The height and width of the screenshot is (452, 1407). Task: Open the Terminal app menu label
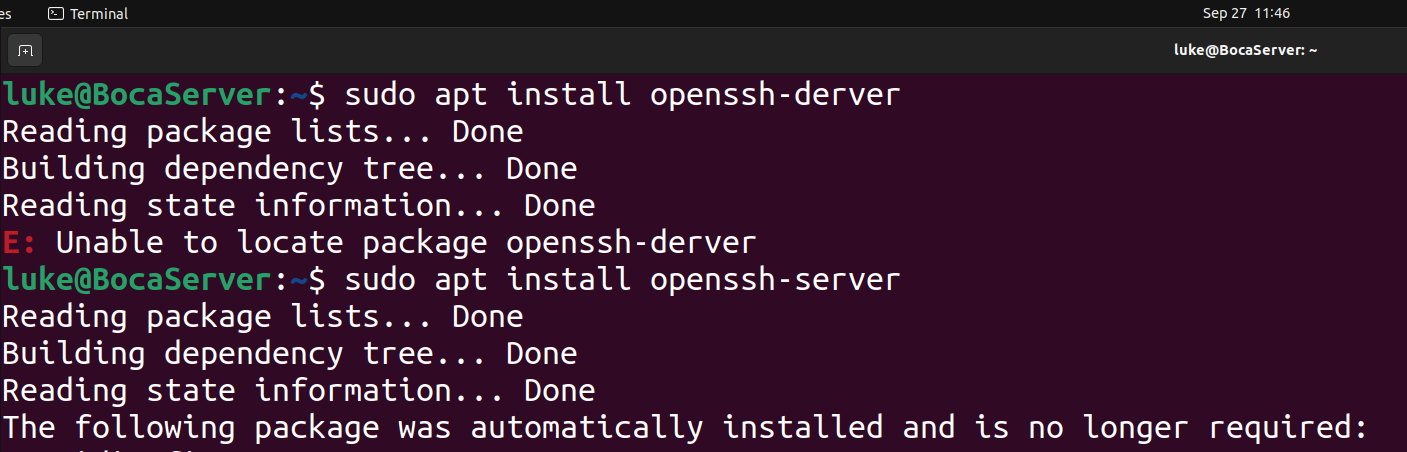[x=99, y=14]
